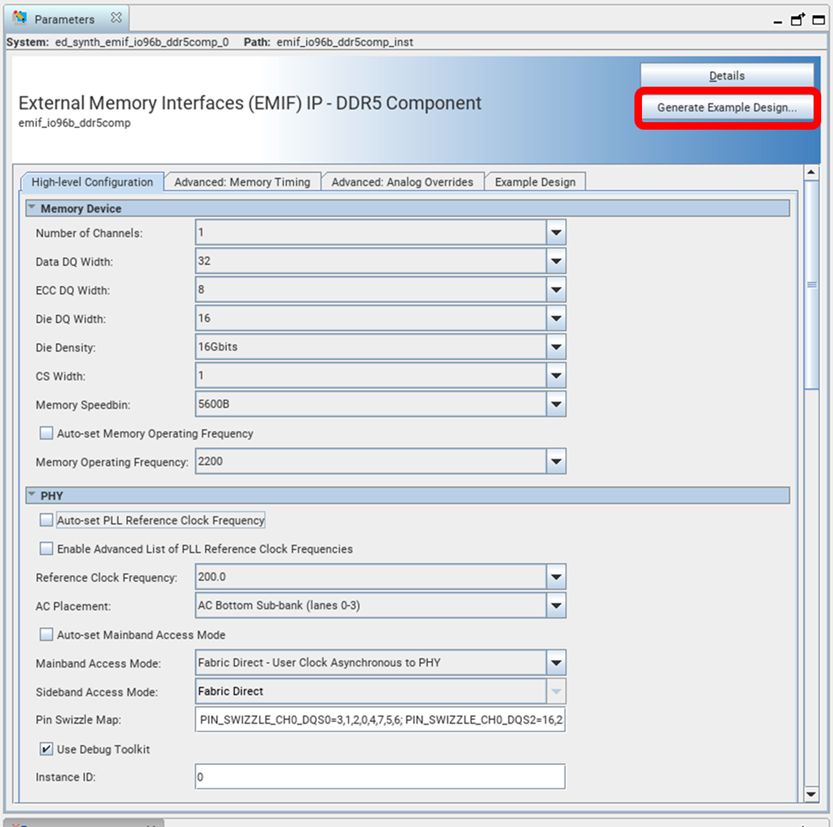The width and height of the screenshot is (833, 827).
Task: Enable Auto-set Memory Operating Frequency checkbox
Action: (46, 433)
